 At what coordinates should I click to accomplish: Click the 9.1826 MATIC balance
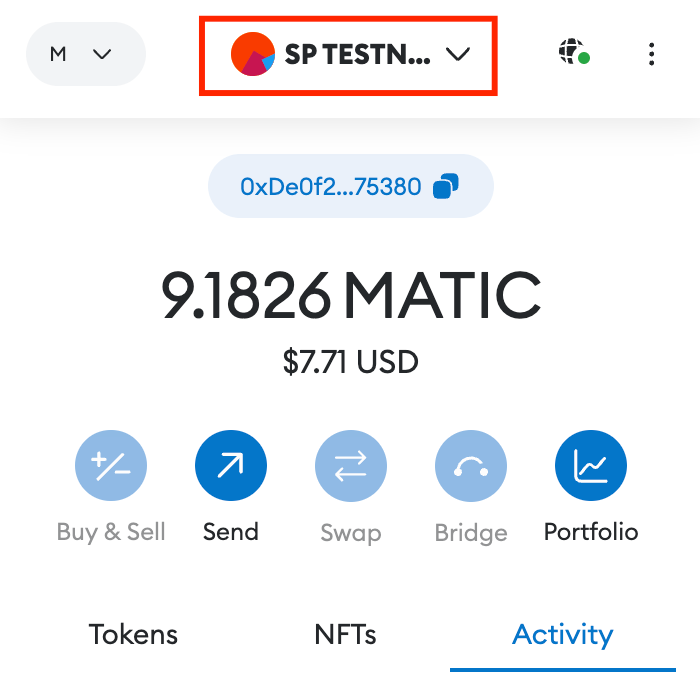(x=351, y=296)
